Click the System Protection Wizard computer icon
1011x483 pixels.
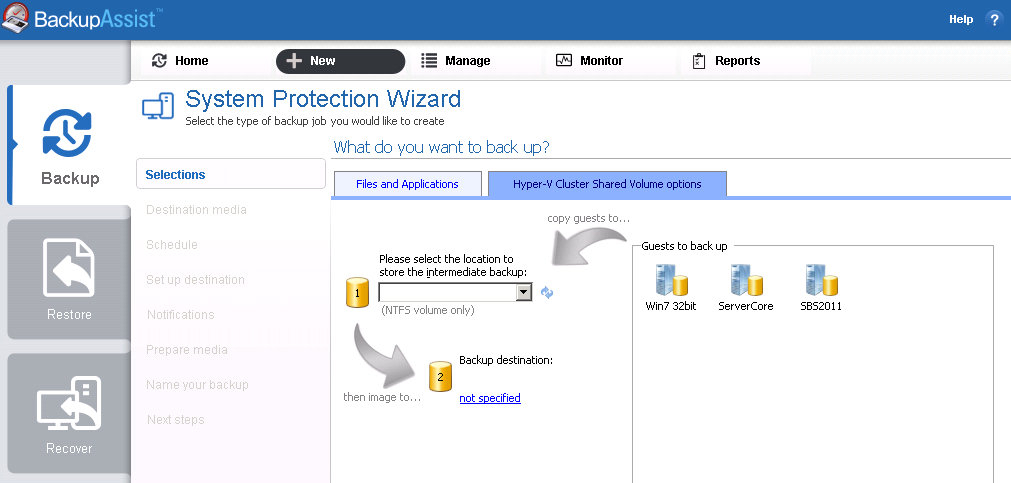pyautogui.click(x=158, y=106)
